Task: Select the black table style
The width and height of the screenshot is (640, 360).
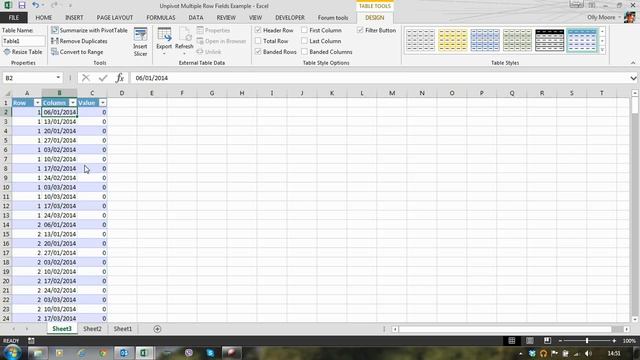Action: click(549, 40)
